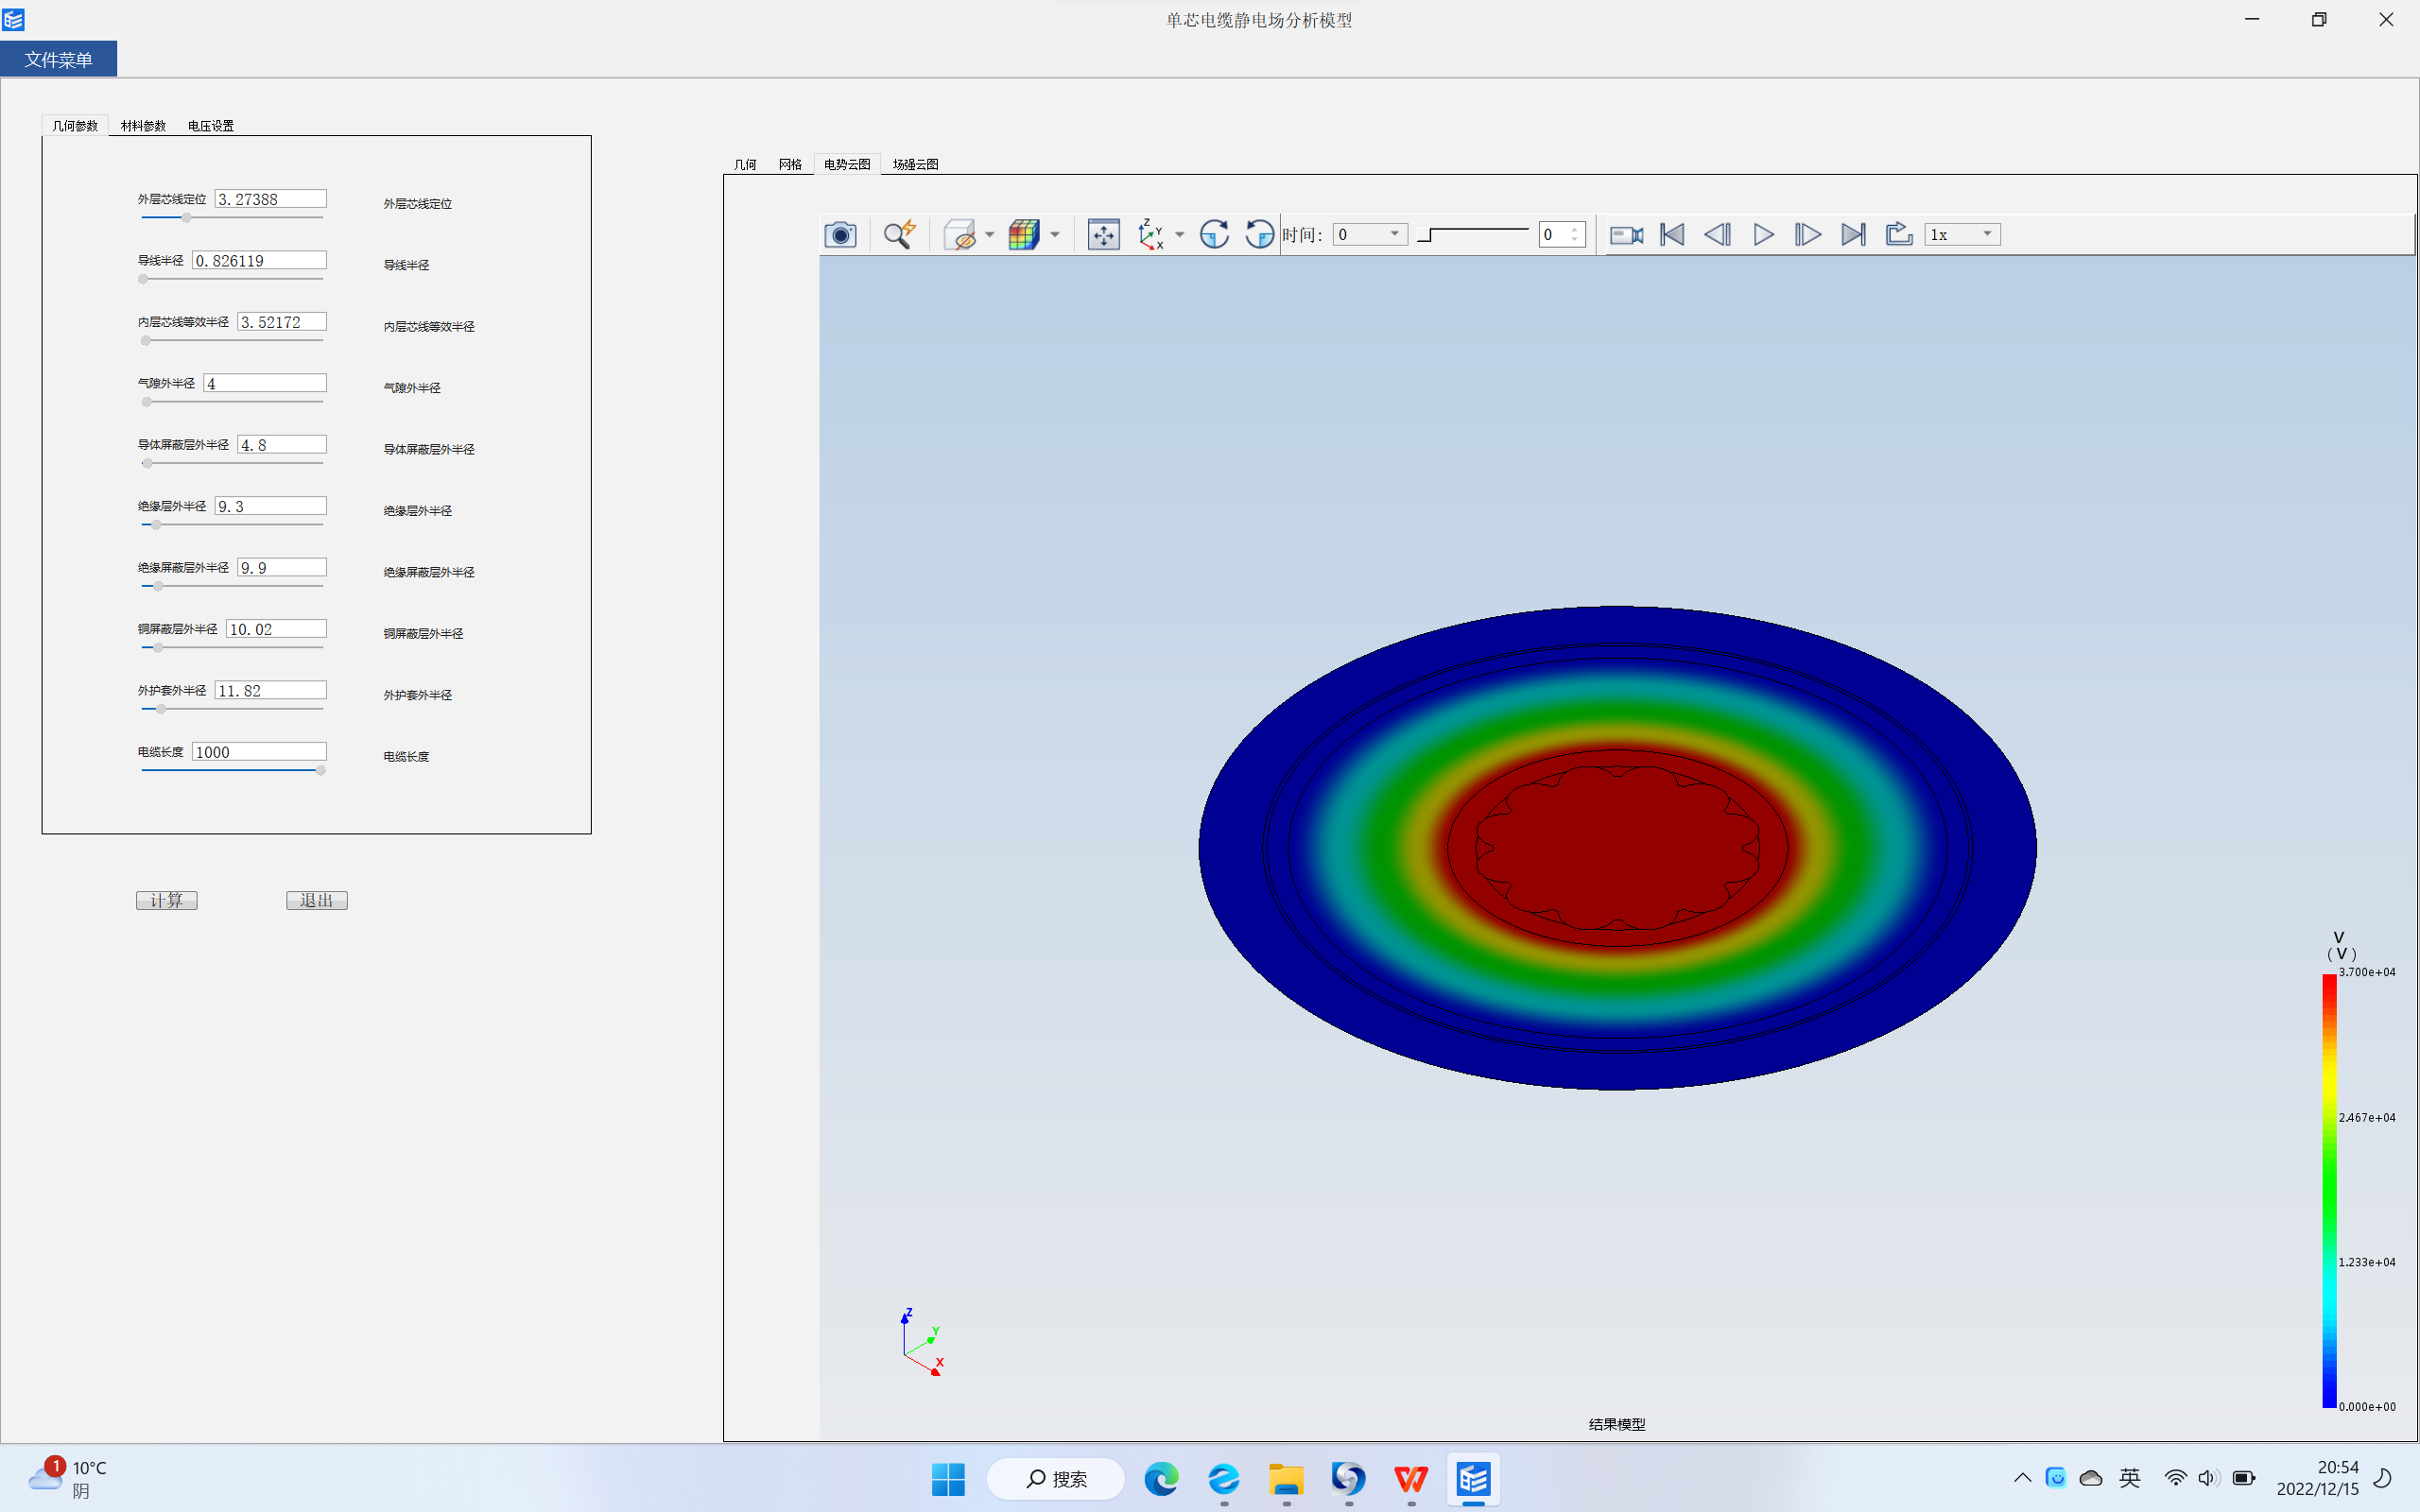
Task: Click the hide-geometry box with eye icon
Action: point(959,234)
